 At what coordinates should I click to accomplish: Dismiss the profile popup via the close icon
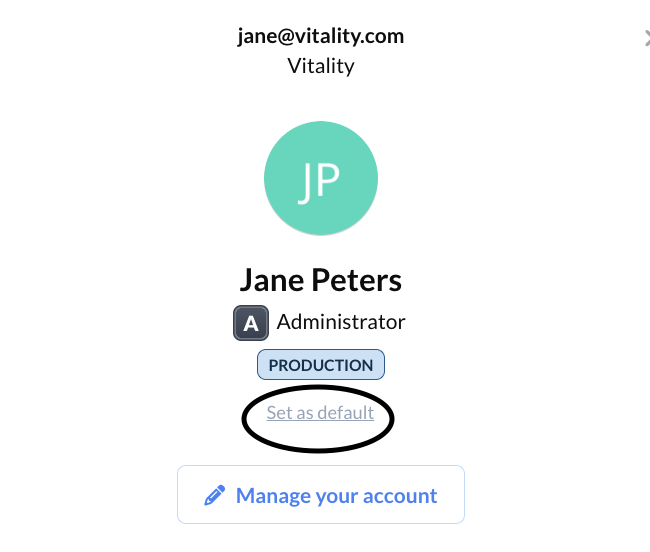click(647, 38)
